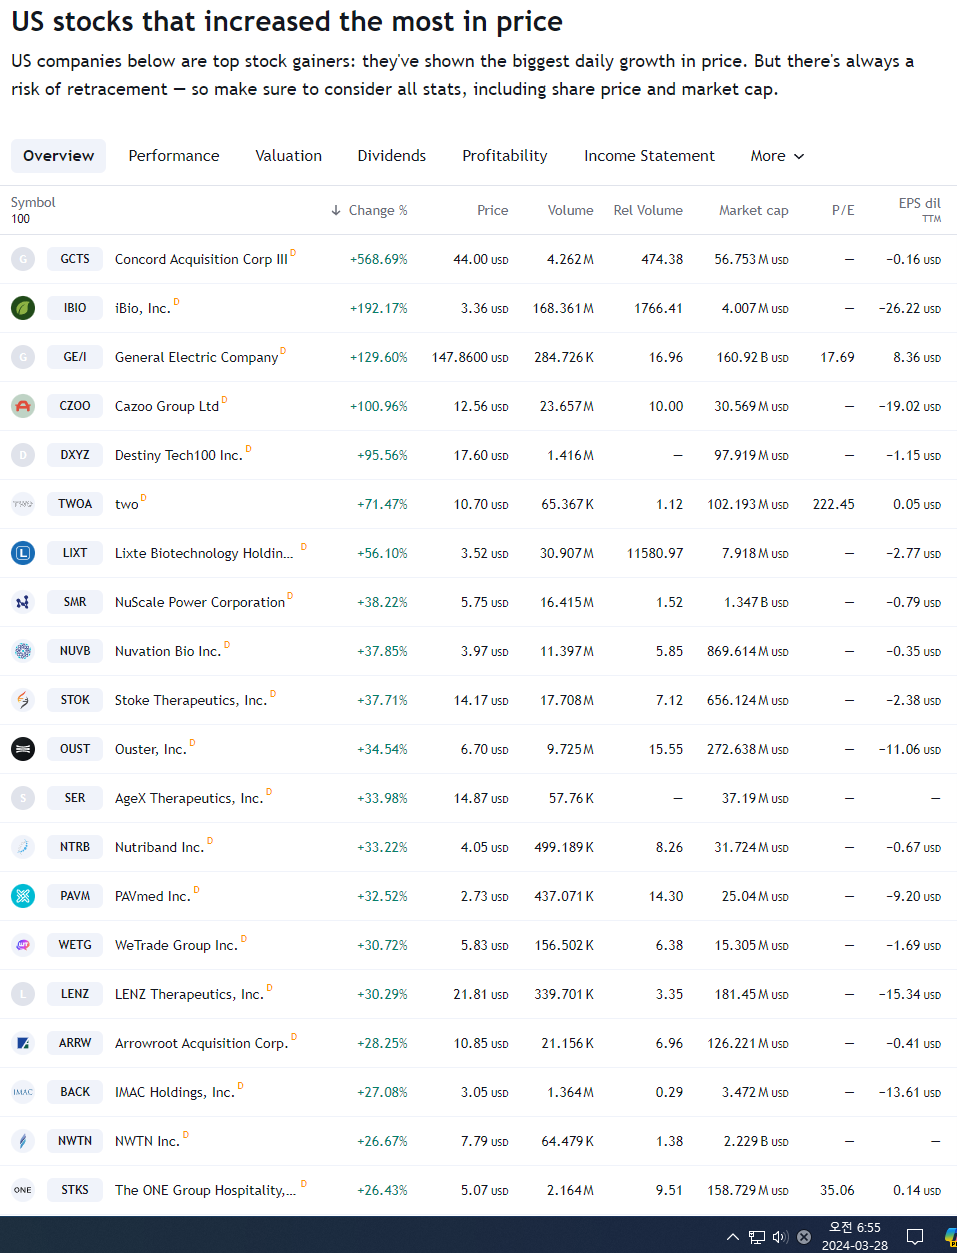Click the TWOA logo icon

pos(23,504)
